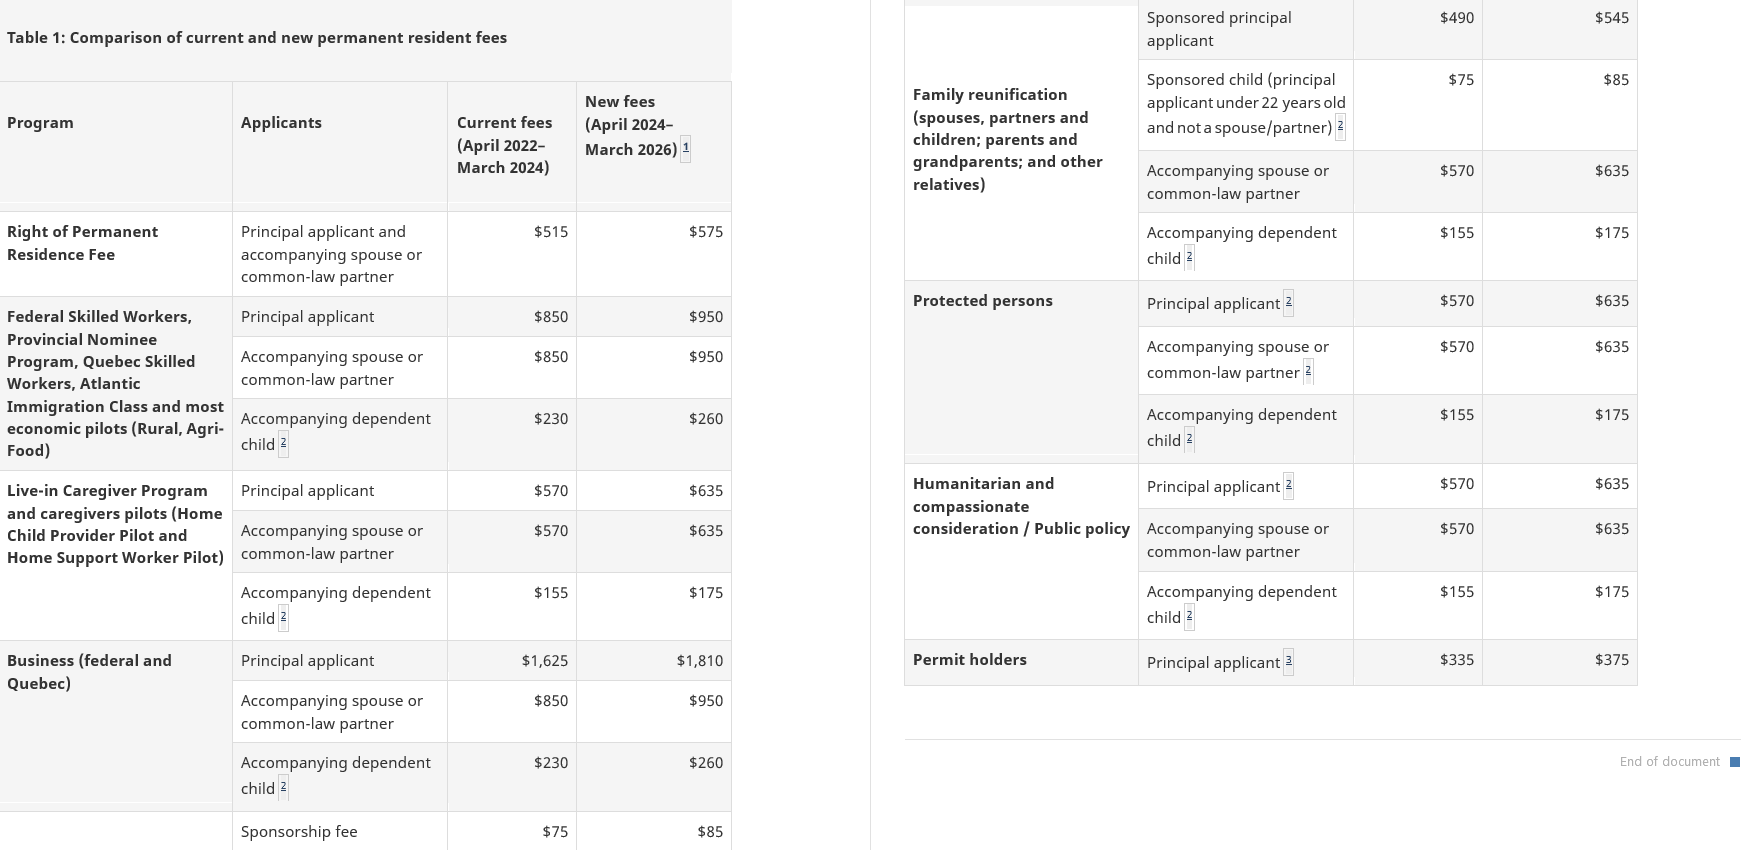Click the blue End of document square
Screen dimensions: 1748x850
click(x=1735, y=762)
